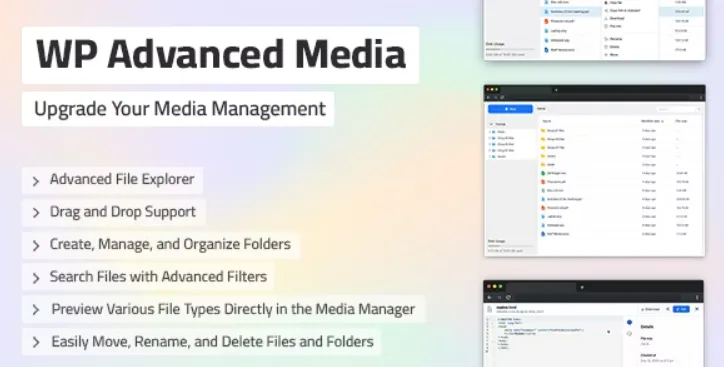Sort by Modified date column in middle screenshot
This screenshot has width=724, height=367.
pos(652,121)
